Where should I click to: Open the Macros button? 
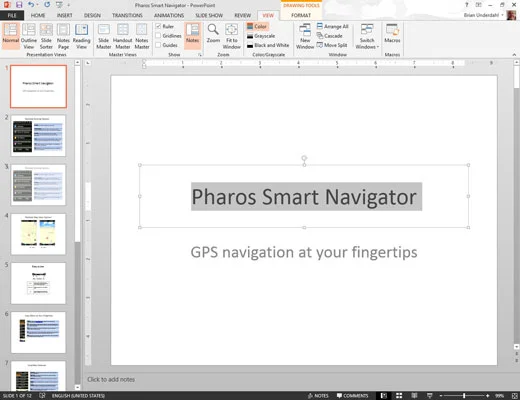click(392, 34)
